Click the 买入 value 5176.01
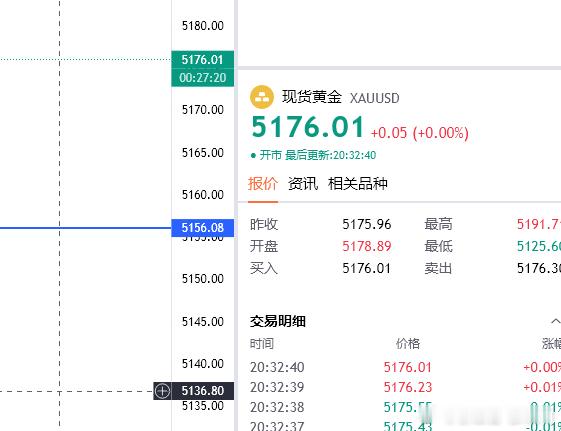This screenshot has width=561, height=431. tap(366, 268)
